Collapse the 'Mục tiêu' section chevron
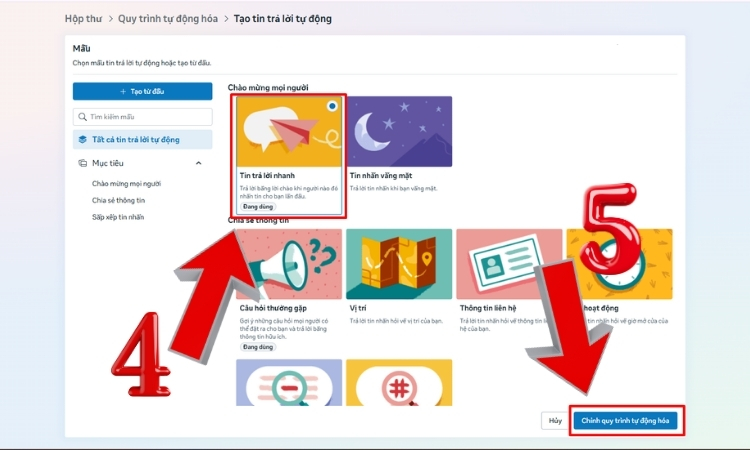This screenshot has height=450, width=750. coord(199,163)
